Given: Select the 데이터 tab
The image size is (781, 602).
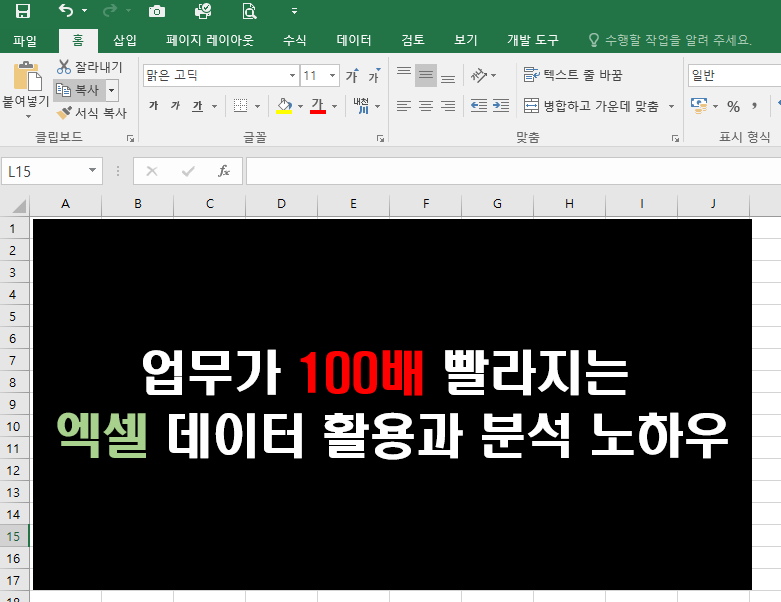Looking at the screenshot, I should tap(354, 40).
